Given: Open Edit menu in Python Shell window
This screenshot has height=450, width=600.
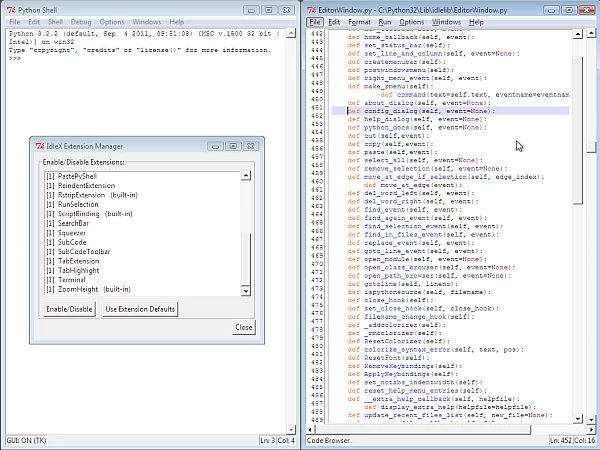Looking at the screenshot, I should [x=34, y=22].
